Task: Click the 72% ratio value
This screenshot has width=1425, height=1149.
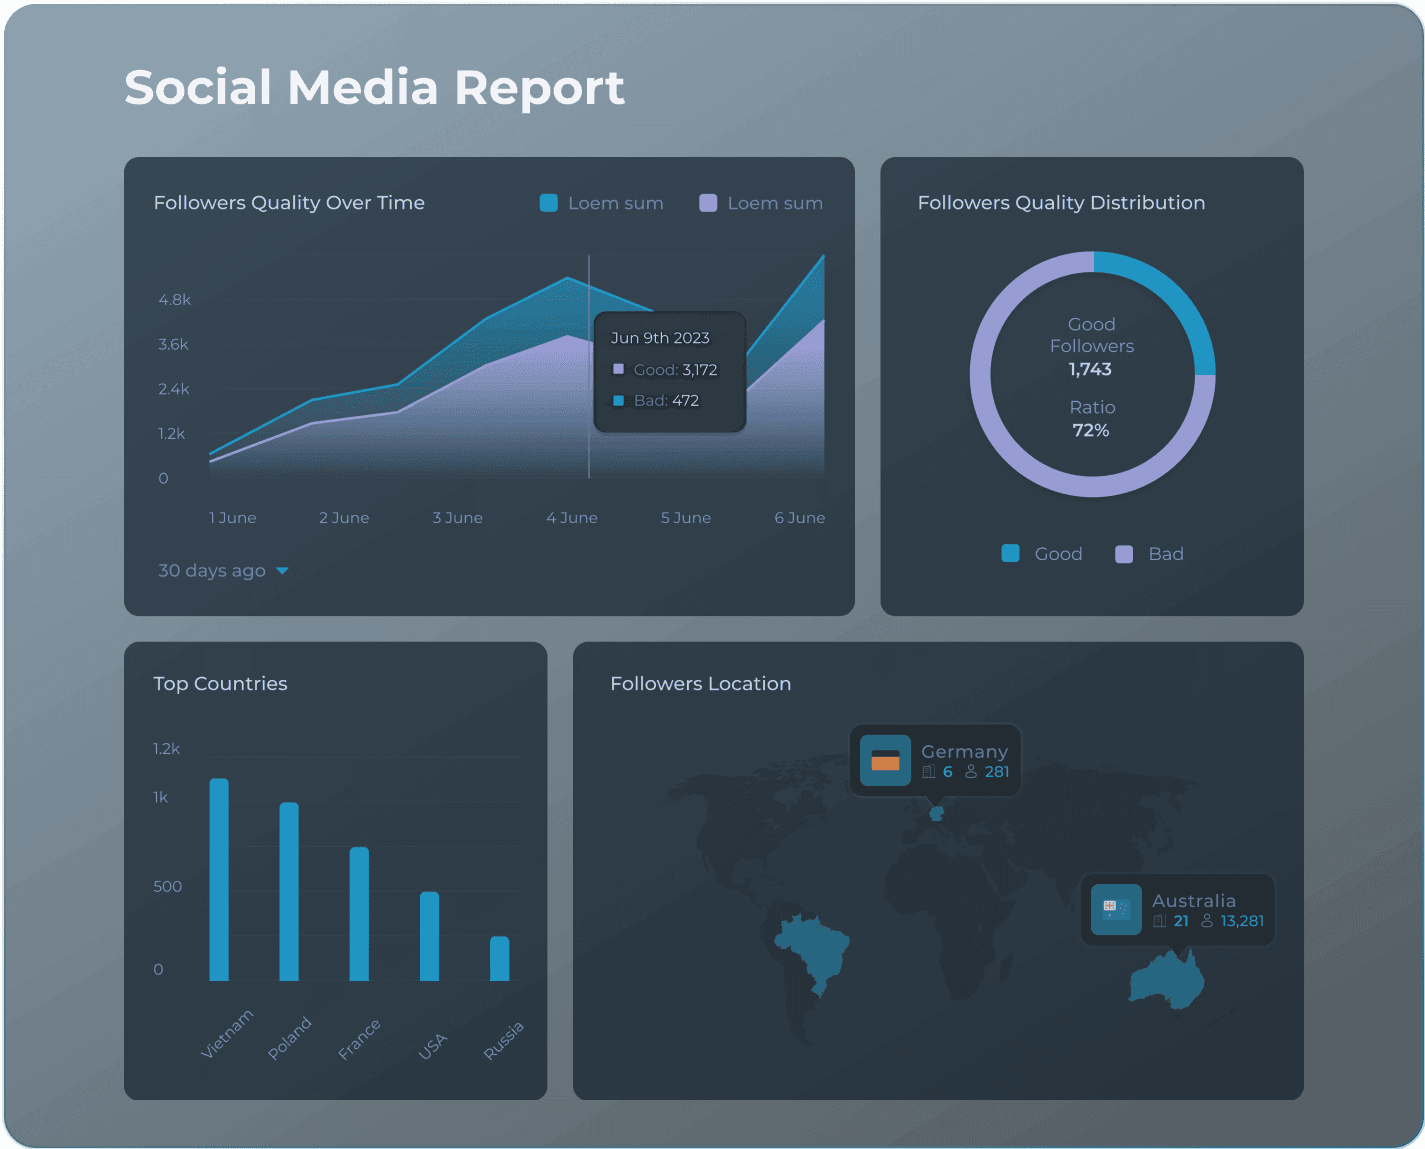Action: pyautogui.click(x=1091, y=430)
